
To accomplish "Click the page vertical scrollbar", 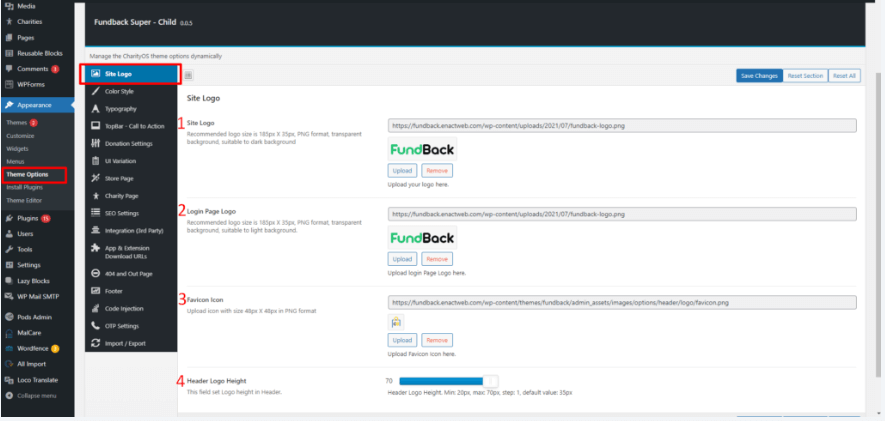I will click(x=879, y=225).
